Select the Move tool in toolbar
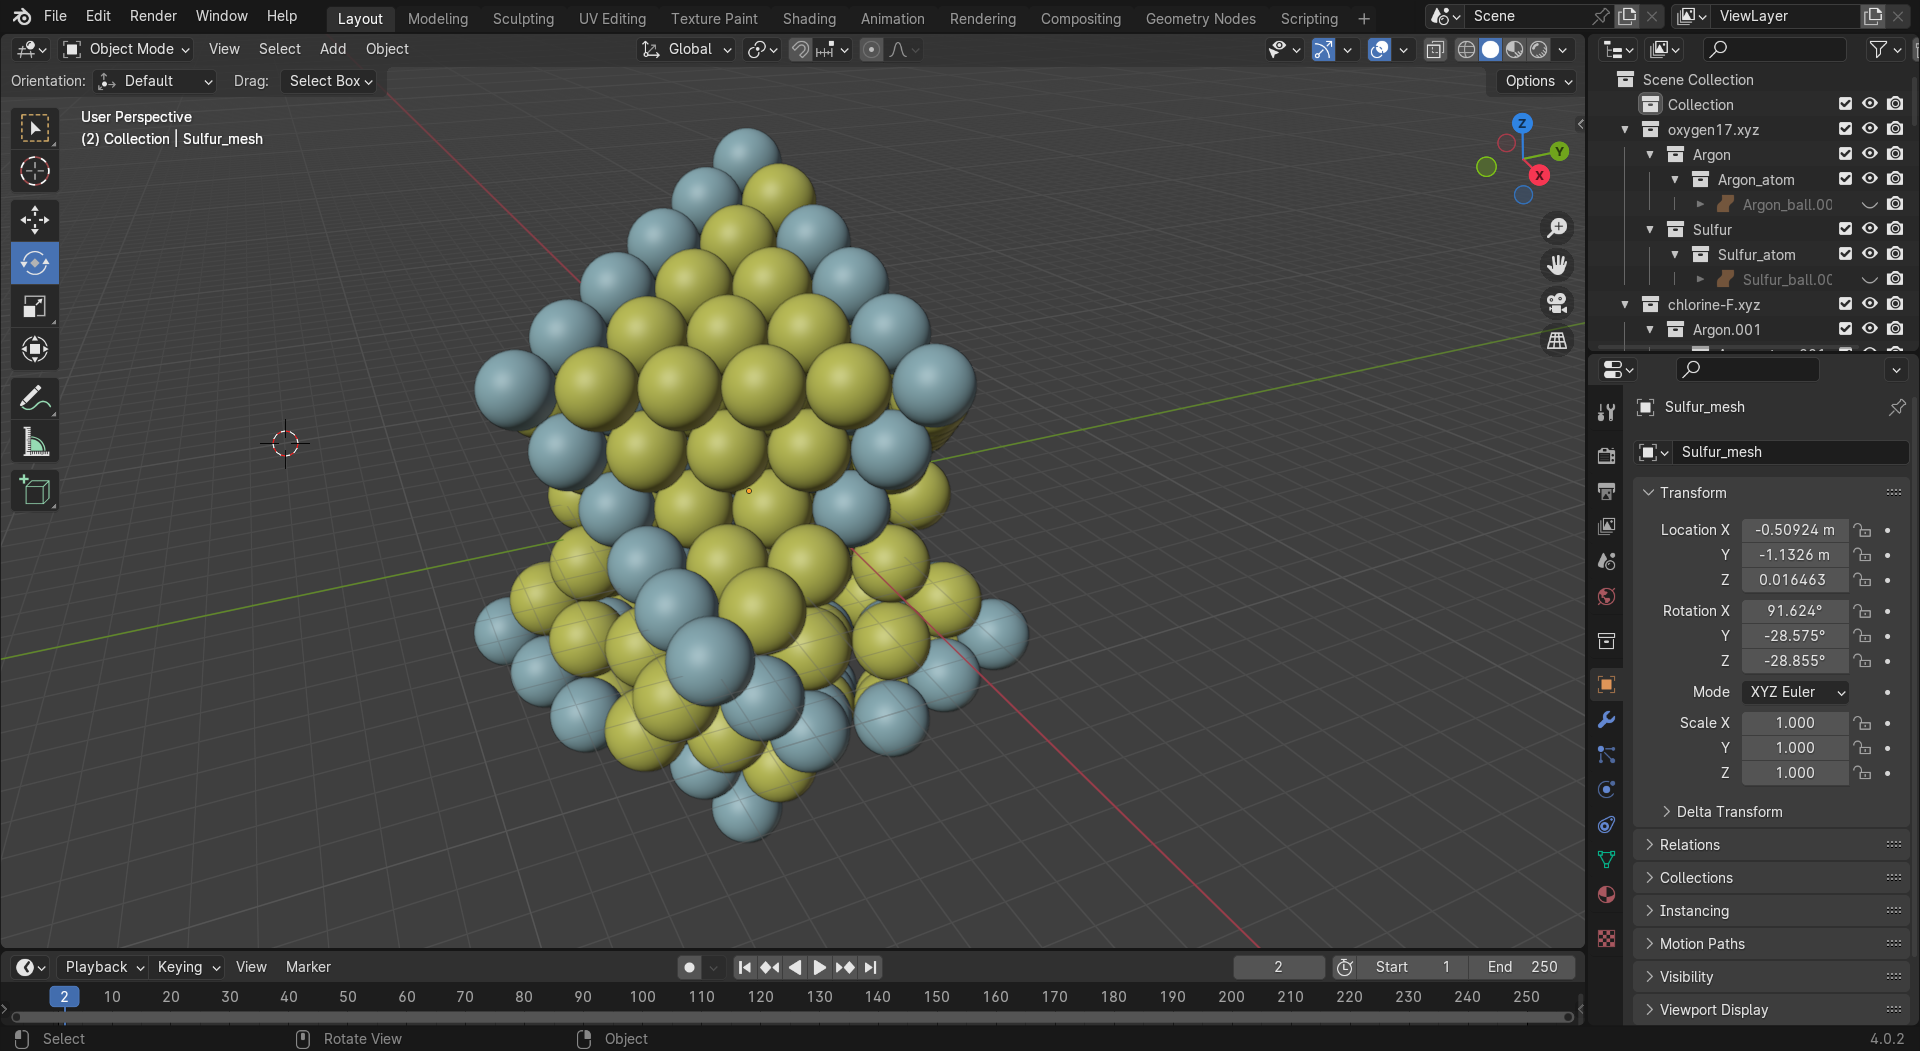1920x1051 pixels. (35, 220)
